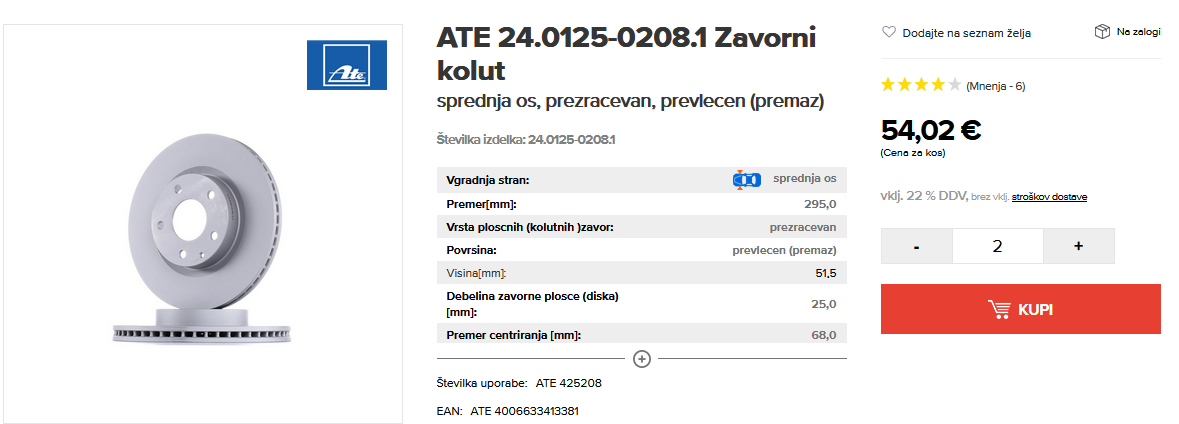The width and height of the screenshot is (1179, 424).
Task: Click Dodajte na seznam želja link
Action: (x=966, y=33)
